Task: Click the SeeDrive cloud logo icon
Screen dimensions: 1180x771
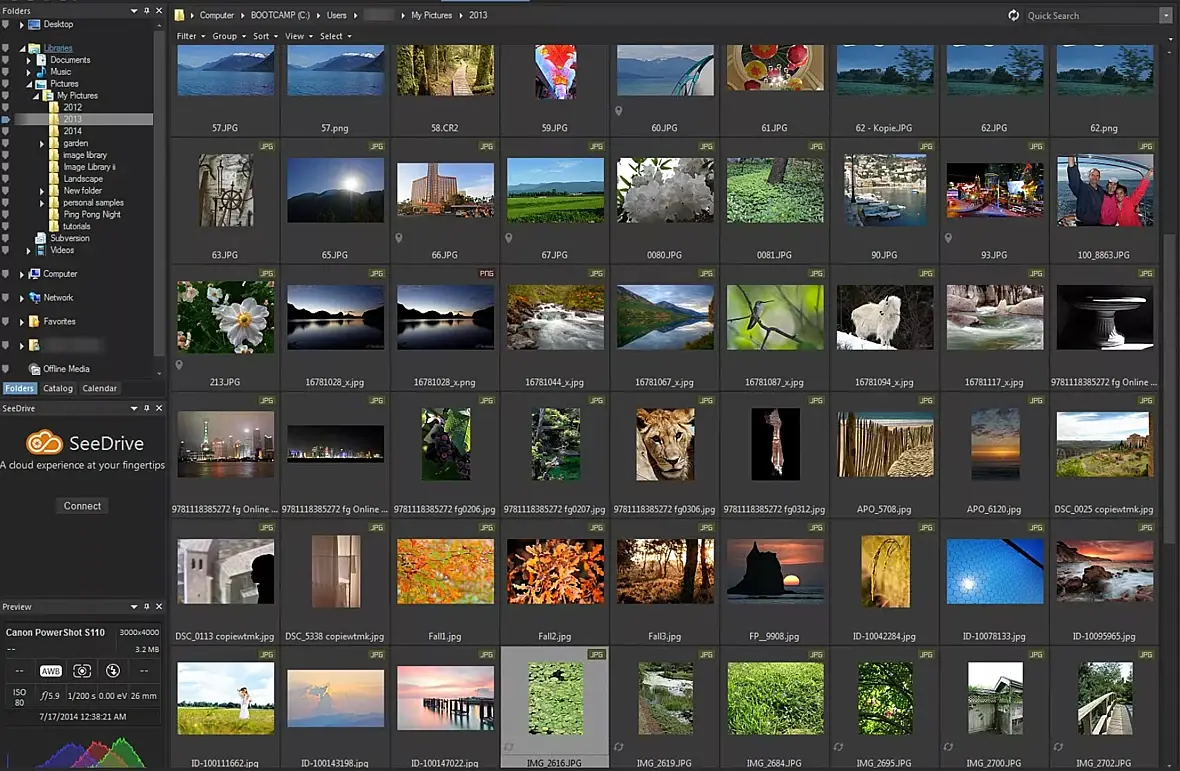Action: click(x=44, y=443)
